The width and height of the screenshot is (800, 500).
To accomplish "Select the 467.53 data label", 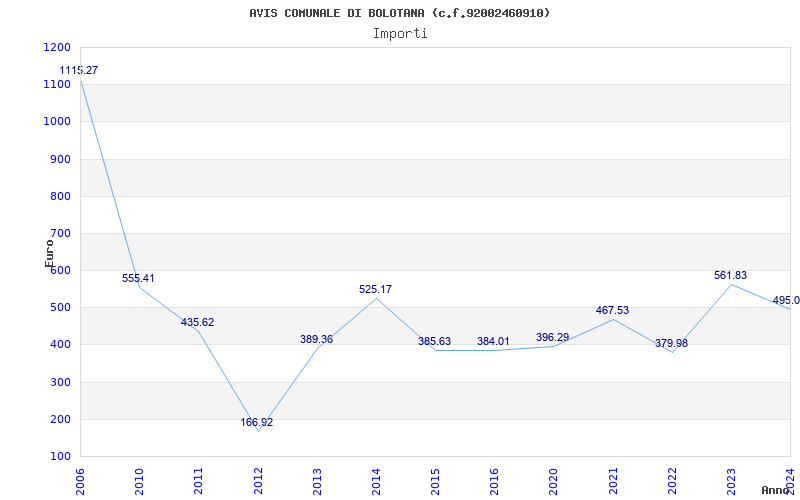I will click(x=612, y=310).
